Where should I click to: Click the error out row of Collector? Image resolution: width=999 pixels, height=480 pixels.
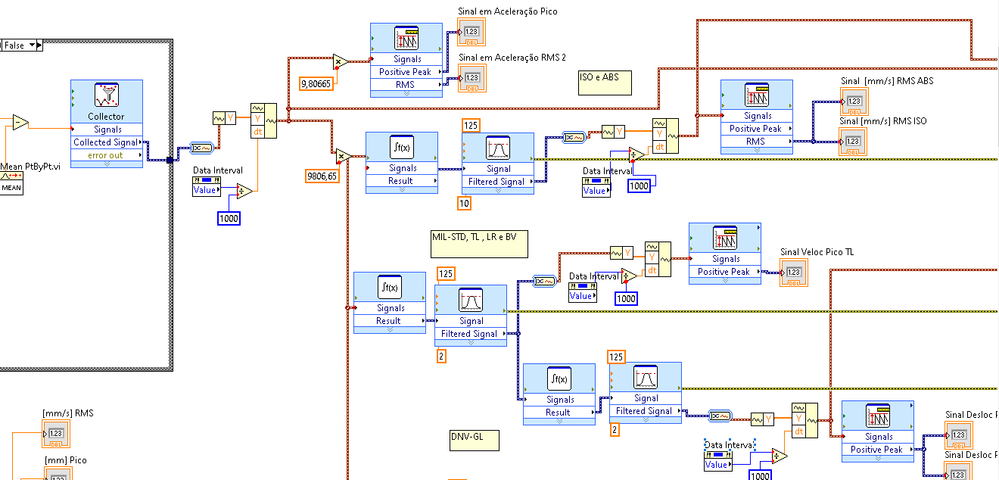tap(106, 156)
